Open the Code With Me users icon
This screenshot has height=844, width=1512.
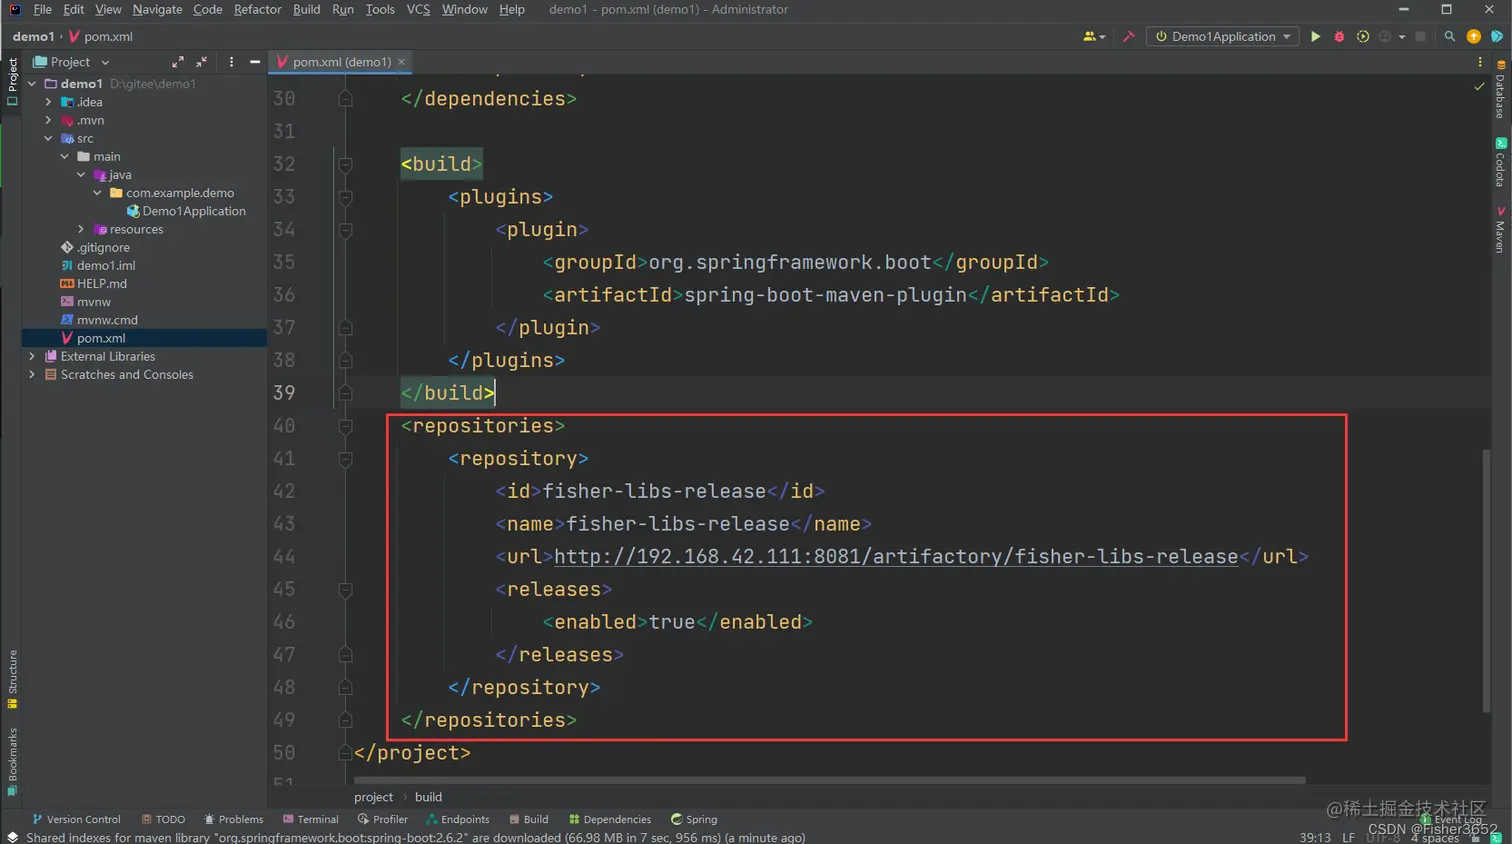(1093, 37)
